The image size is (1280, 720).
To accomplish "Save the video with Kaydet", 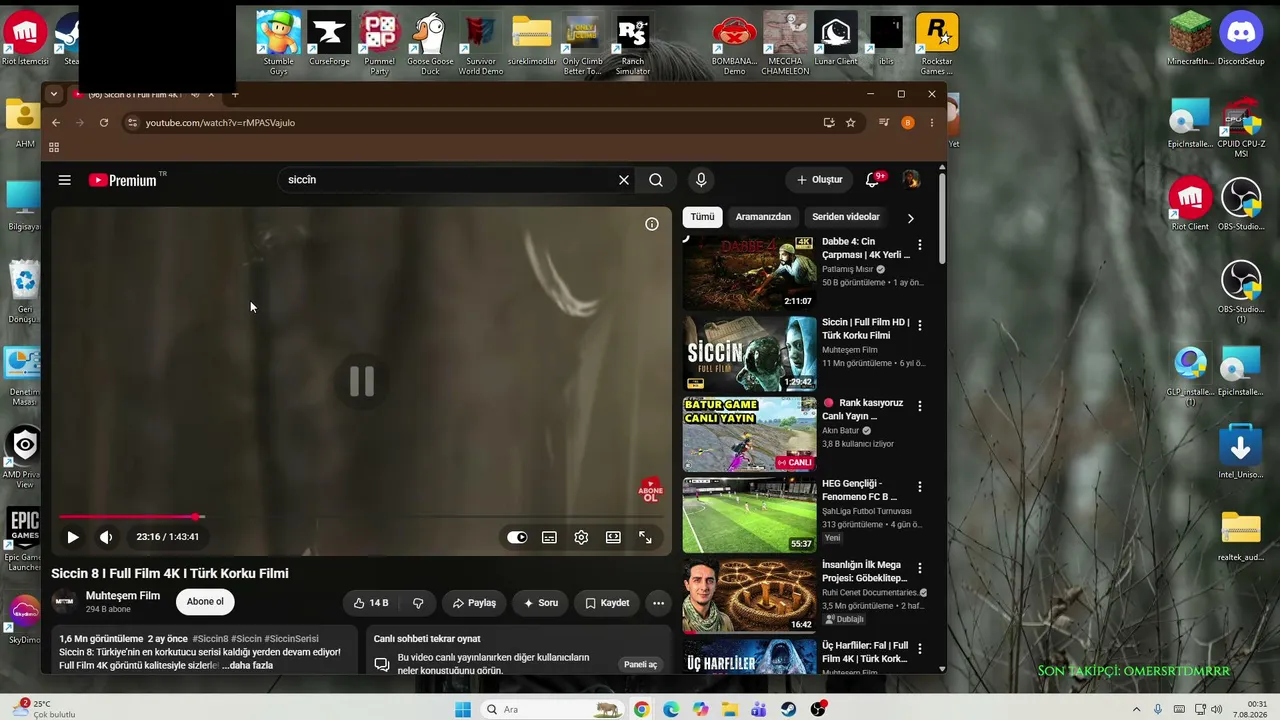I will coord(607,603).
